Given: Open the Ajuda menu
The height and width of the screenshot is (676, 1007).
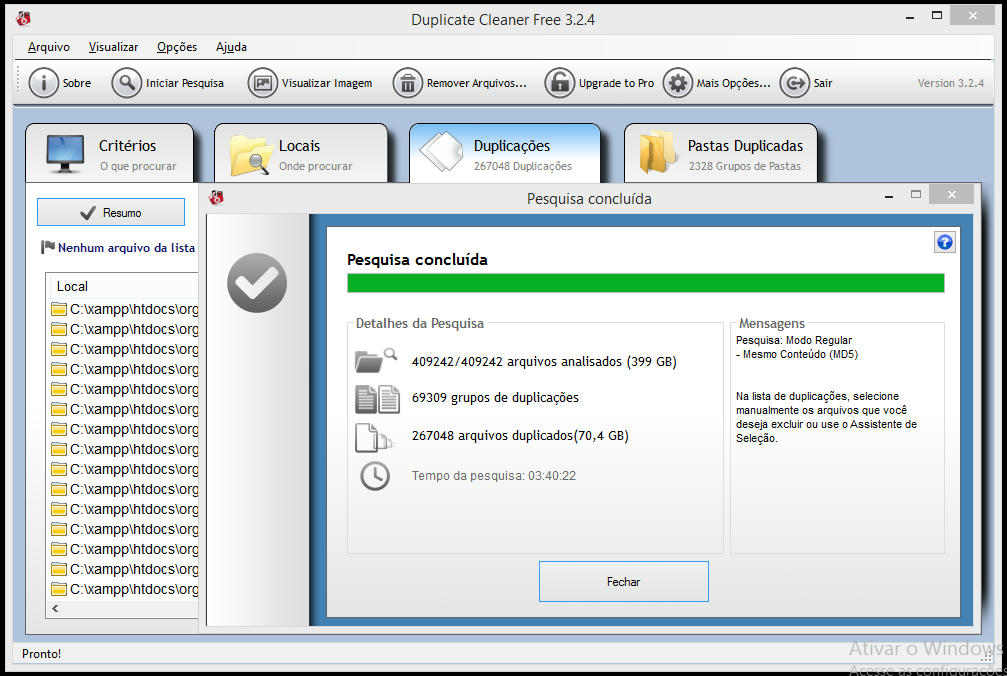Looking at the screenshot, I should (x=231, y=47).
